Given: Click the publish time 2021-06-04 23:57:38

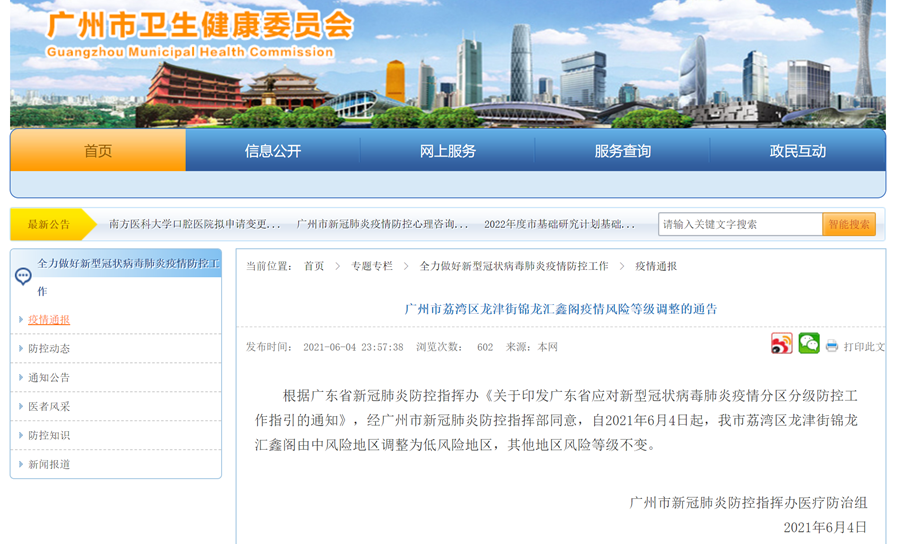Looking at the screenshot, I should (x=353, y=347).
